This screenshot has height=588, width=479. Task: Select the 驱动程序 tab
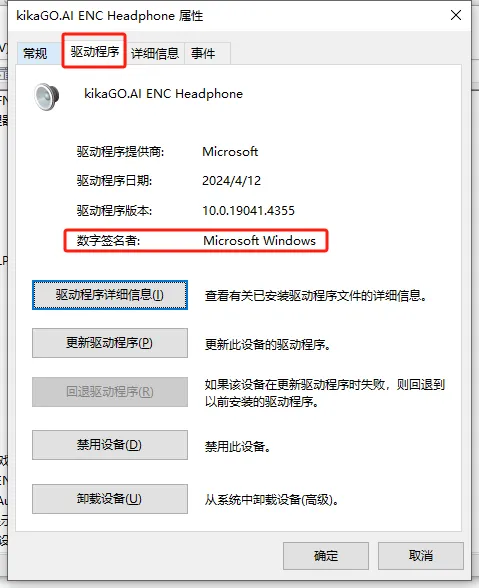(95, 51)
